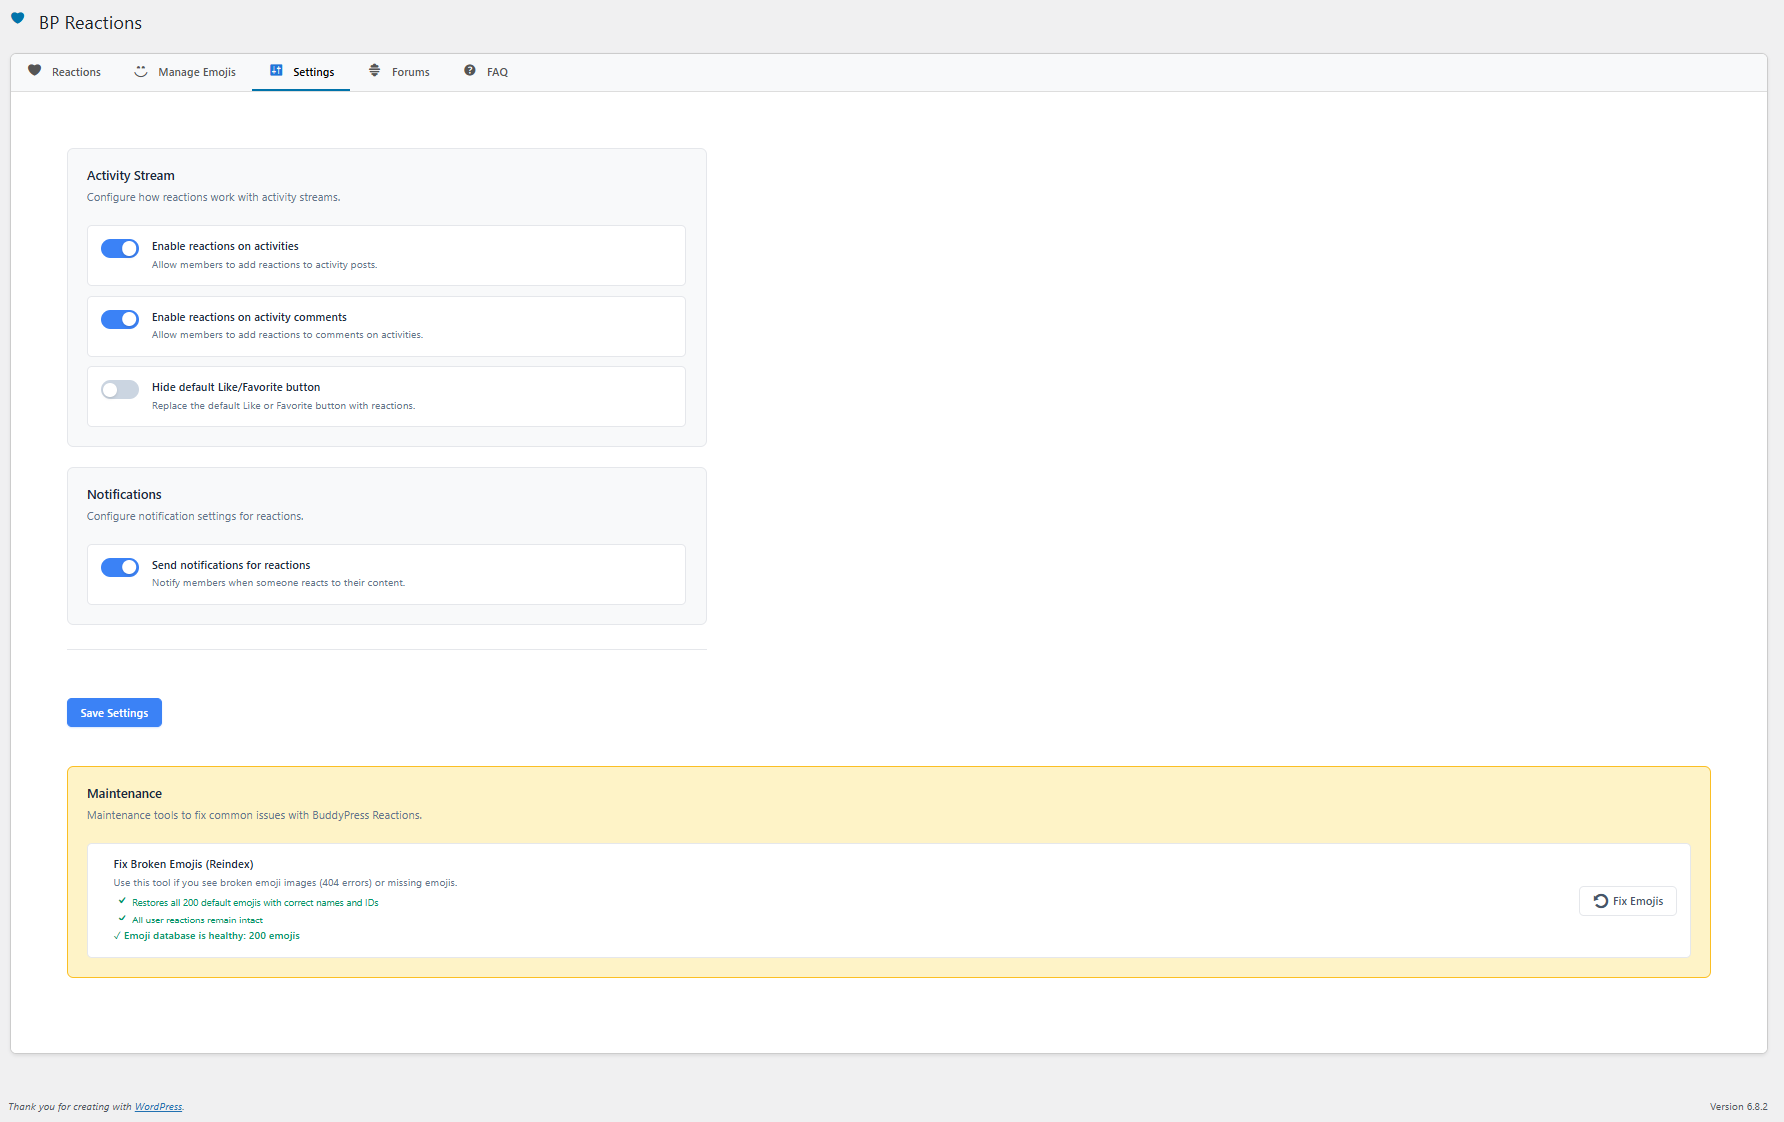Click 'Configure how reactions work with activity streams' text
Screen dimensions: 1784x1122
(x=213, y=197)
